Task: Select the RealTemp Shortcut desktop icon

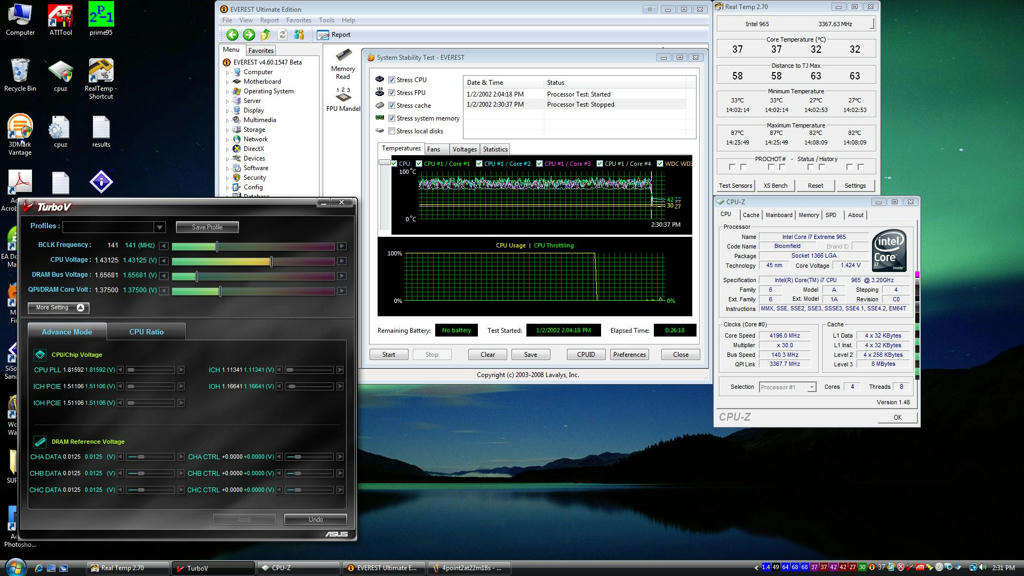Action: tap(101, 79)
